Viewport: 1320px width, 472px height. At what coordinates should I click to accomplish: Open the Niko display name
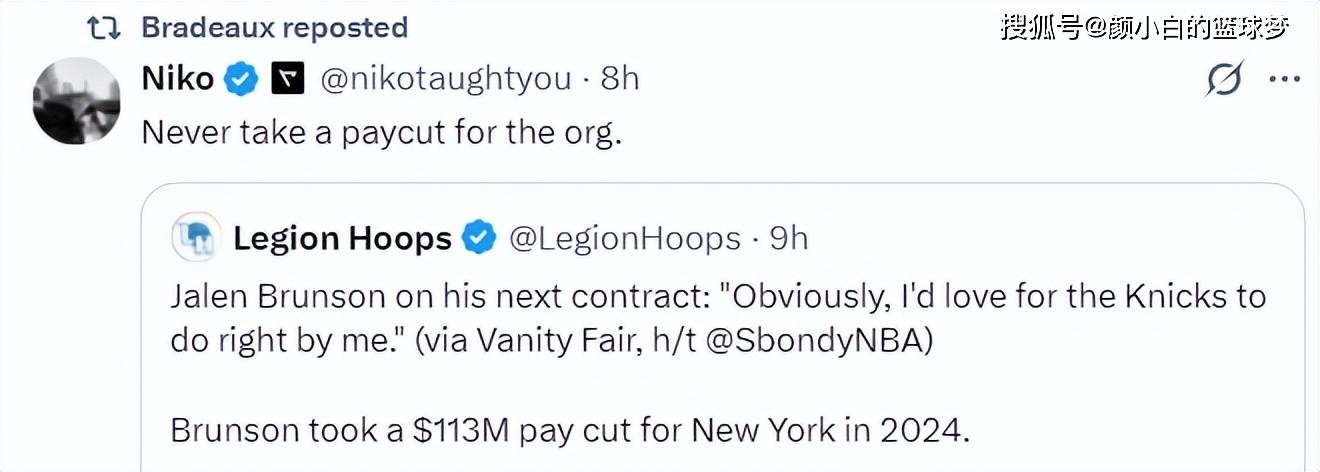point(178,79)
